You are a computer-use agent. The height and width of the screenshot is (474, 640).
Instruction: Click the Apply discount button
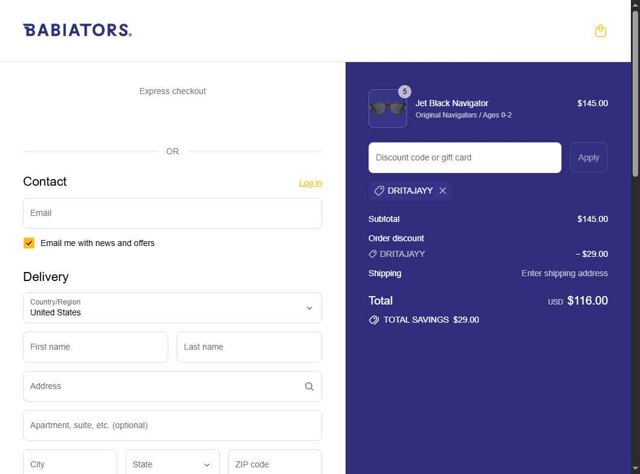point(589,158)
